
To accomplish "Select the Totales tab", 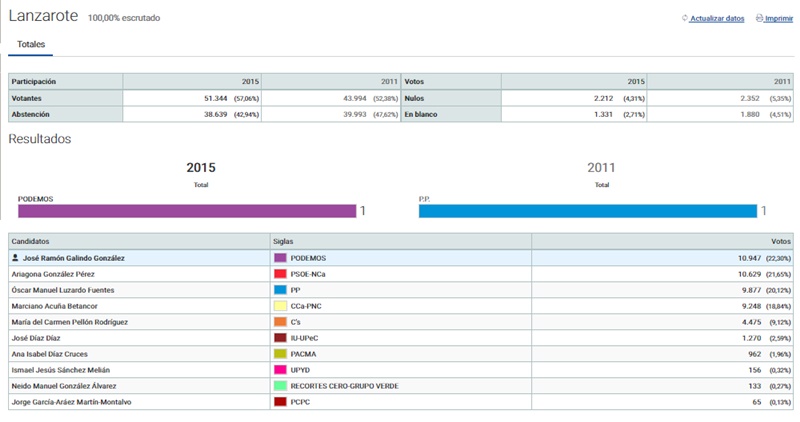I will pyautogui.click(x=31, y=45).
